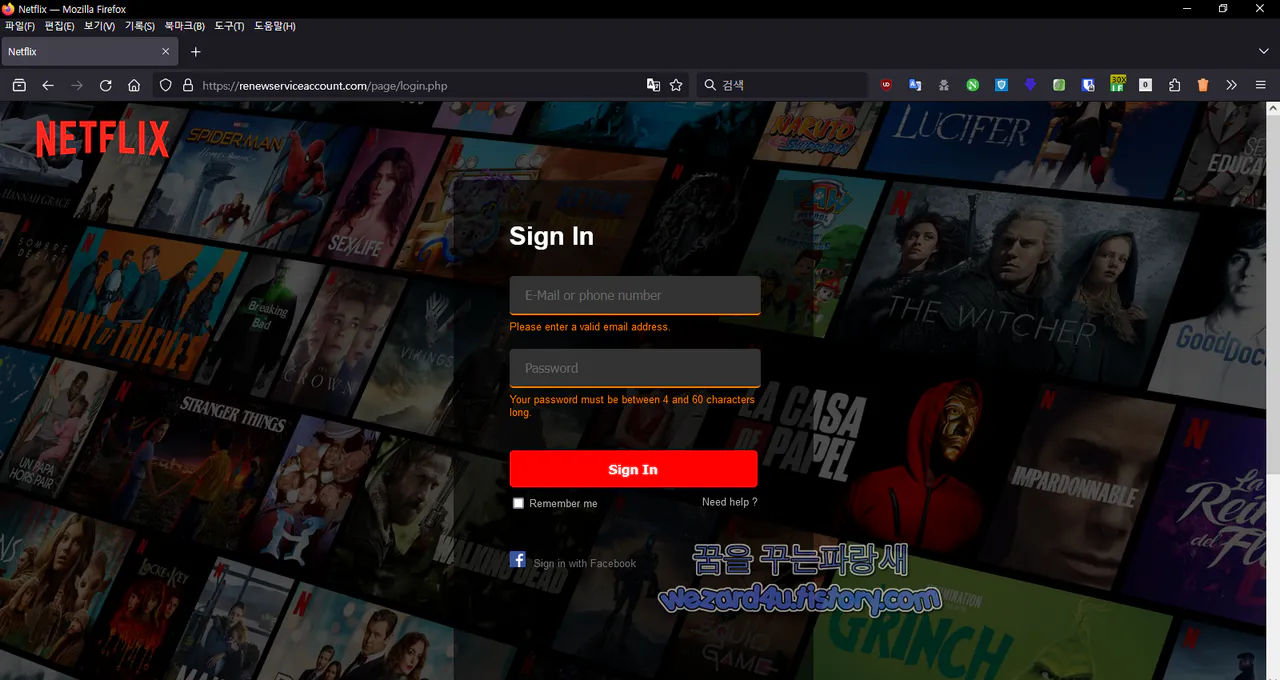Click the 검색 search box

coord(782,86)
